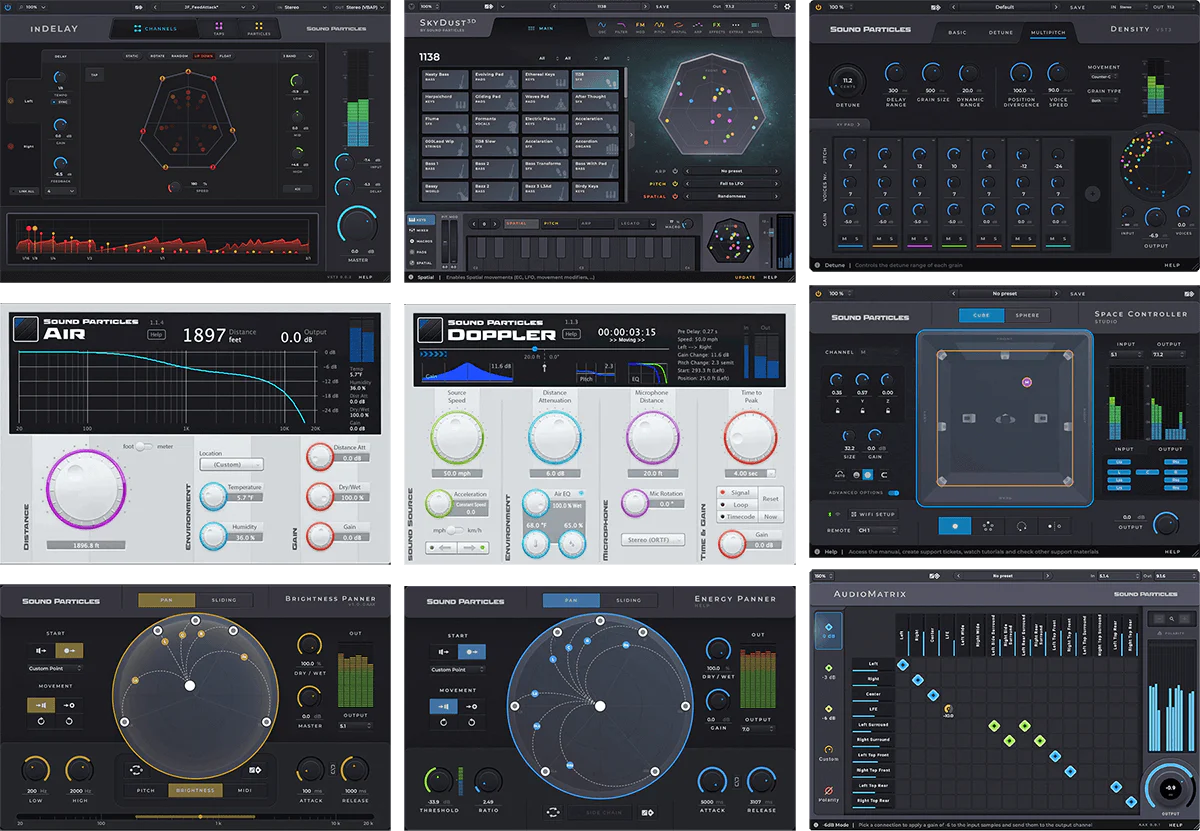1200x831 pixels.
Task: Select the Up-Down movement mode in InDelay
Action: click(206, 56)
